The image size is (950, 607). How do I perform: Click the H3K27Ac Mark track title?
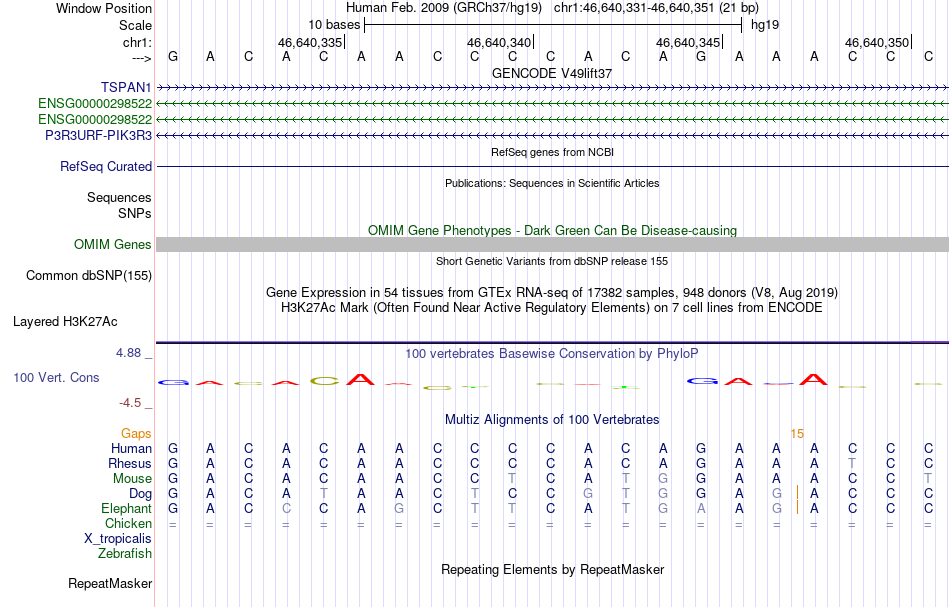point(552,308)
